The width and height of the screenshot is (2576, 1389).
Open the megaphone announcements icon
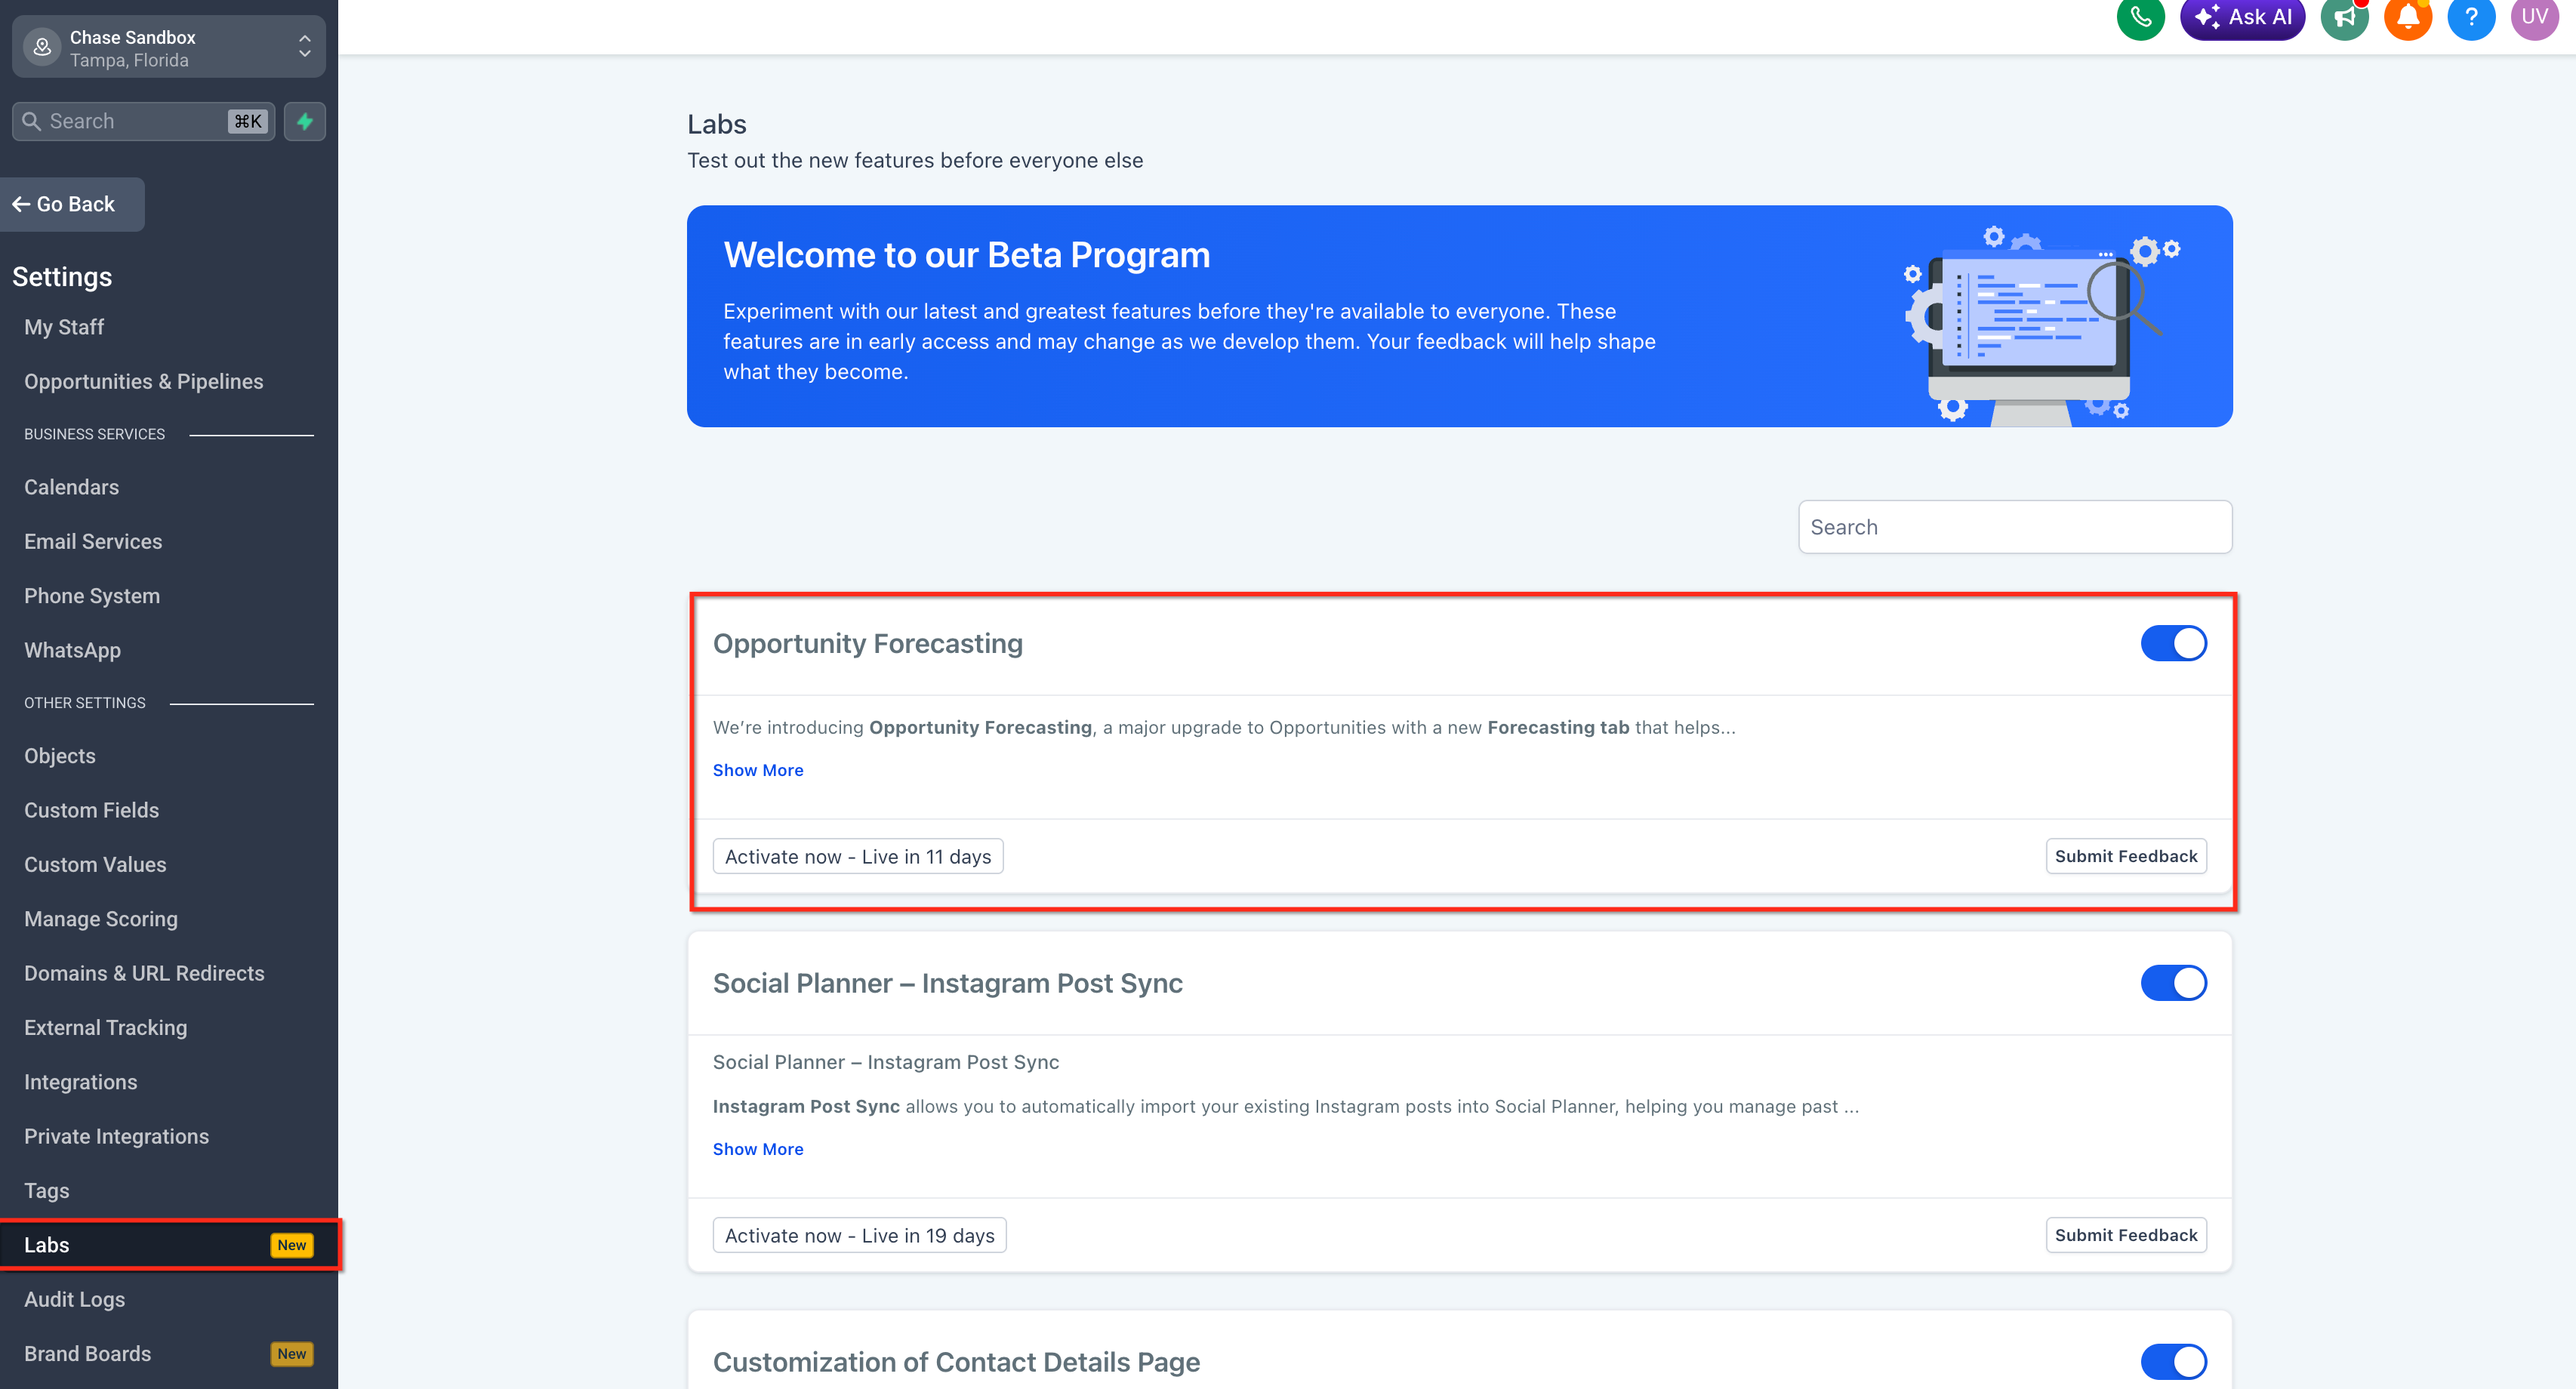tap(2344, 17)
